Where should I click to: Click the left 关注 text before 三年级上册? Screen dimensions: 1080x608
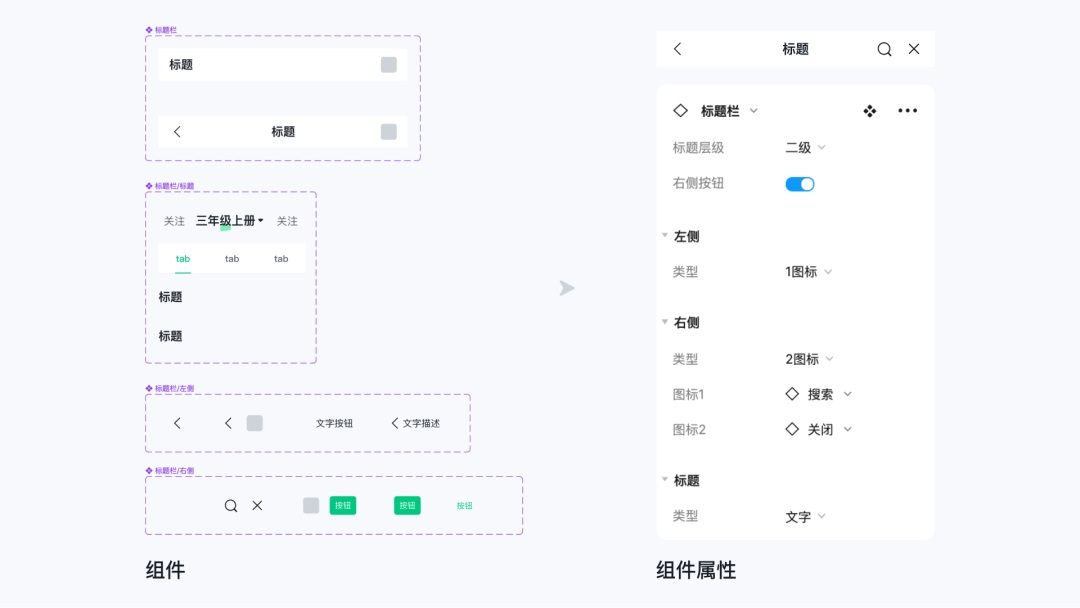(x=174, y=221)
